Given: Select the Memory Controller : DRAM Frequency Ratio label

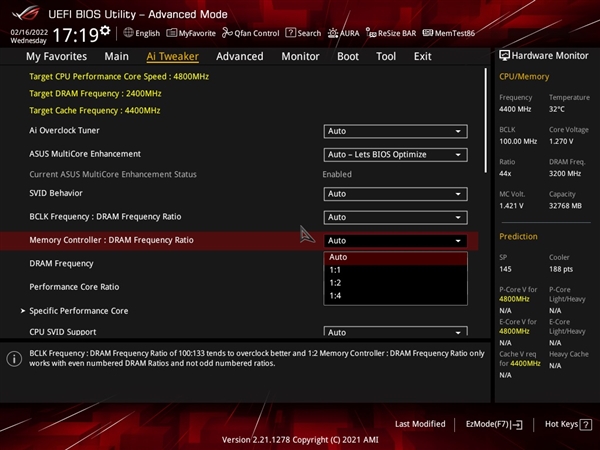Looking at the screenshot, I should coord(111,240).
